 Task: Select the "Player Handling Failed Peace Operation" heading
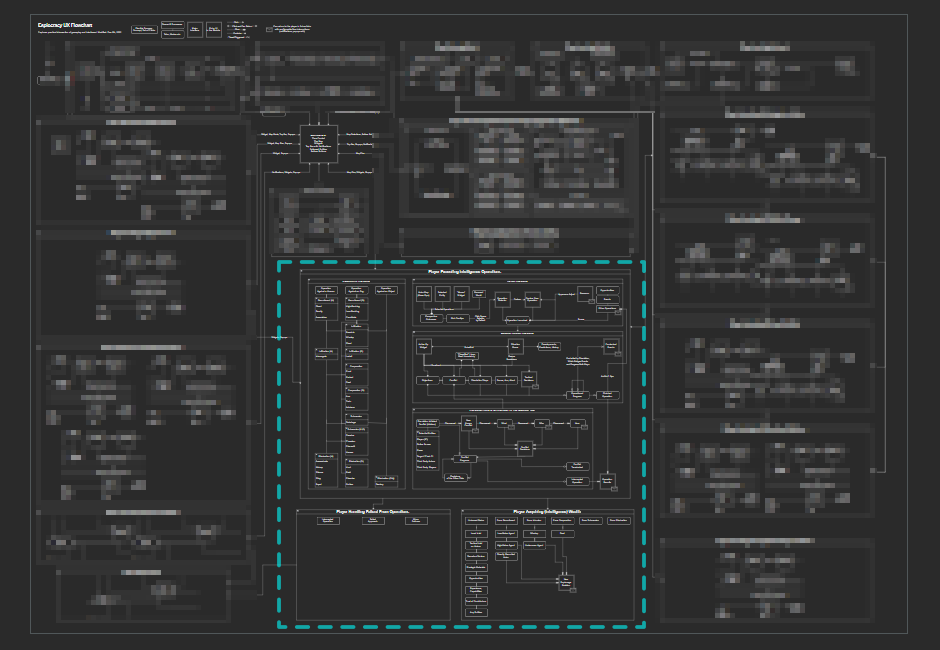pyautogui.click(x=373, y=511)
